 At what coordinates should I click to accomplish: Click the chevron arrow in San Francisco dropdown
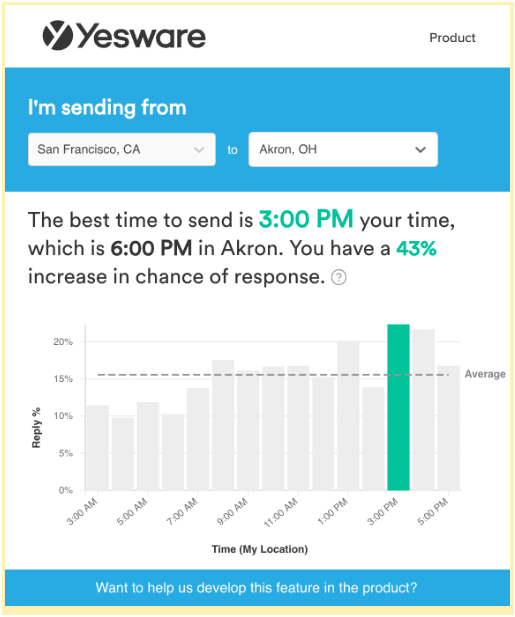[x=199, y=150]
